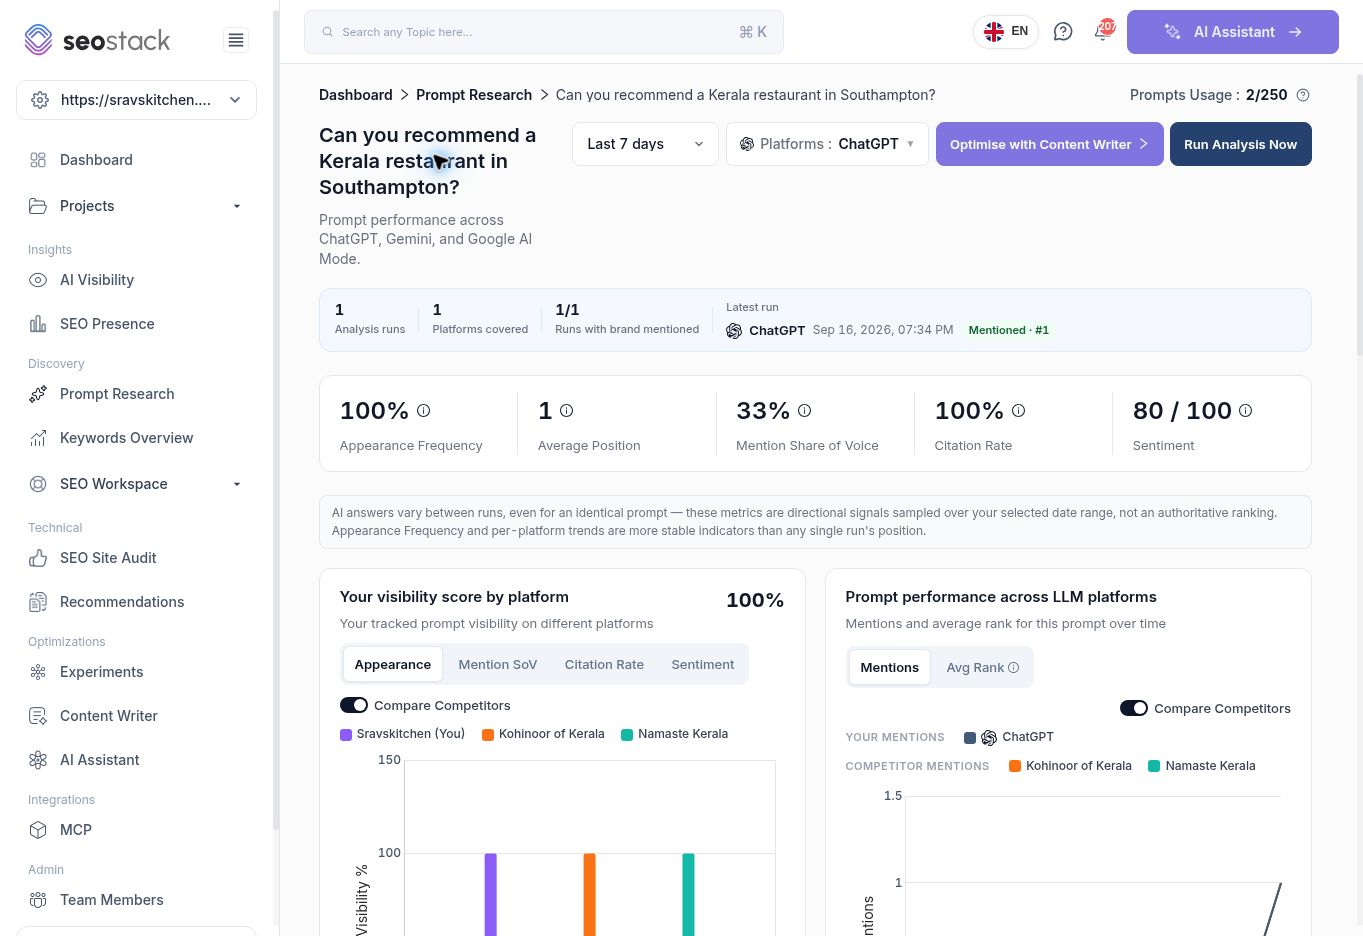Click the Team Members icon
1363x936 pixels.
point(38,900)
